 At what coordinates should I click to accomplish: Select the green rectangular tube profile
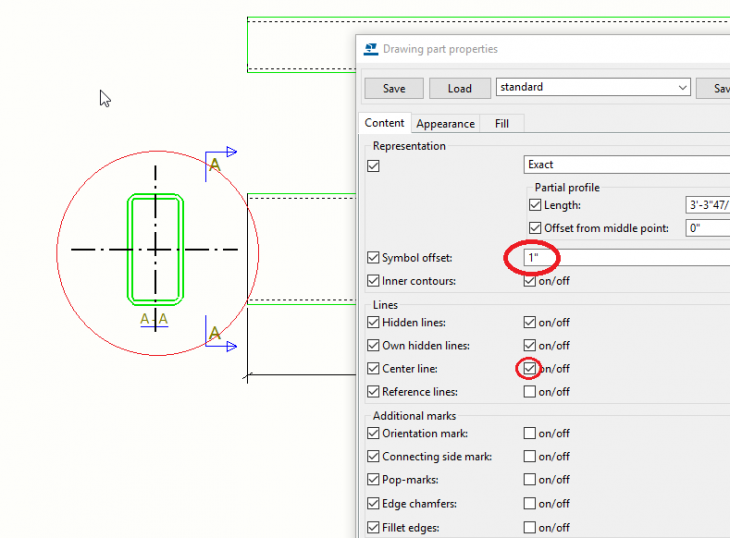coord(155,249)
